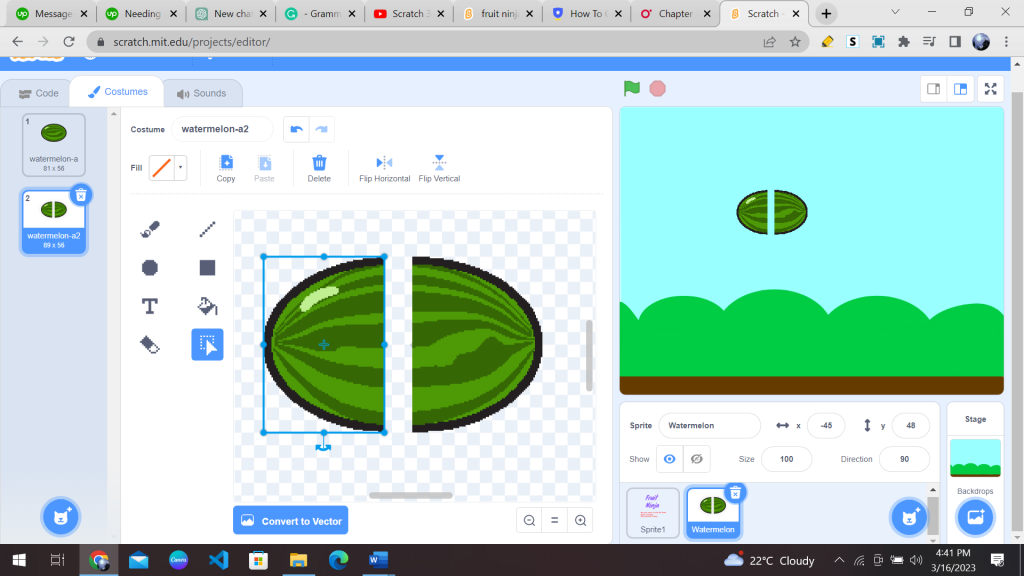1024x576 pixels.
Task: Select the Line tool
Action: tap(207, 228)
